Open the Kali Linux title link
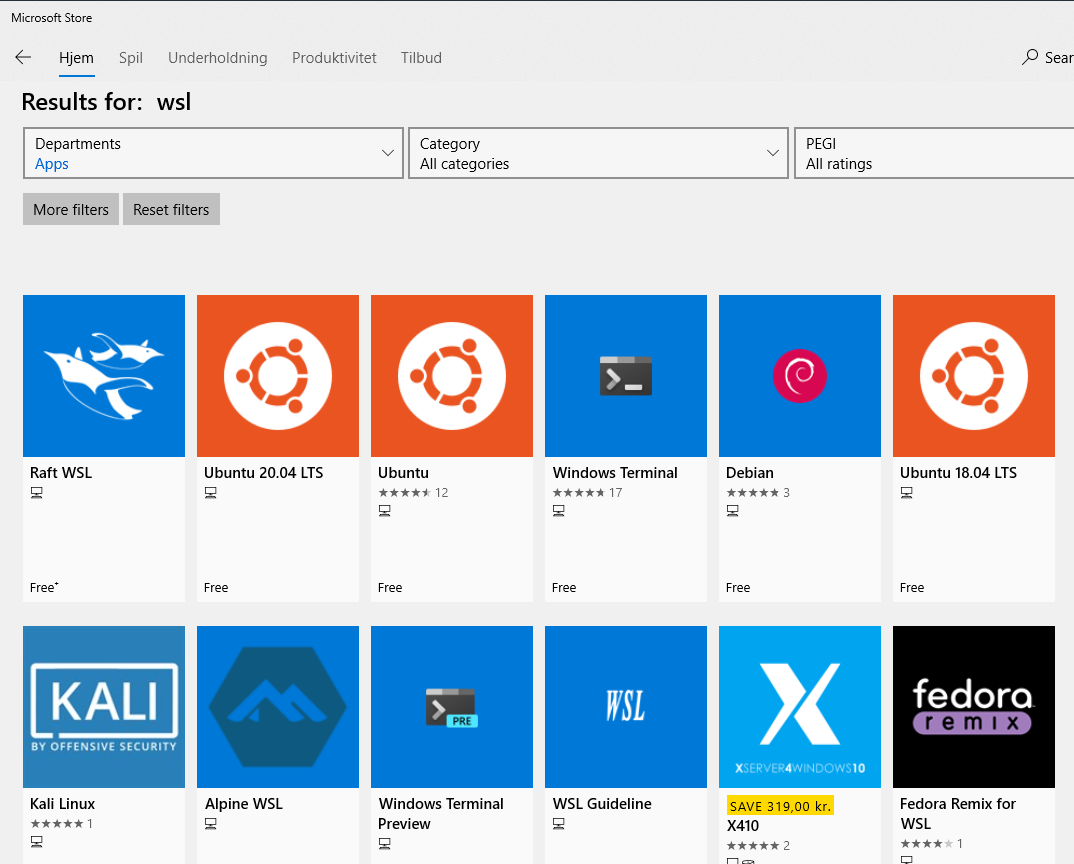This screenshot has width=1074, height=864. [x=63, y=804]
